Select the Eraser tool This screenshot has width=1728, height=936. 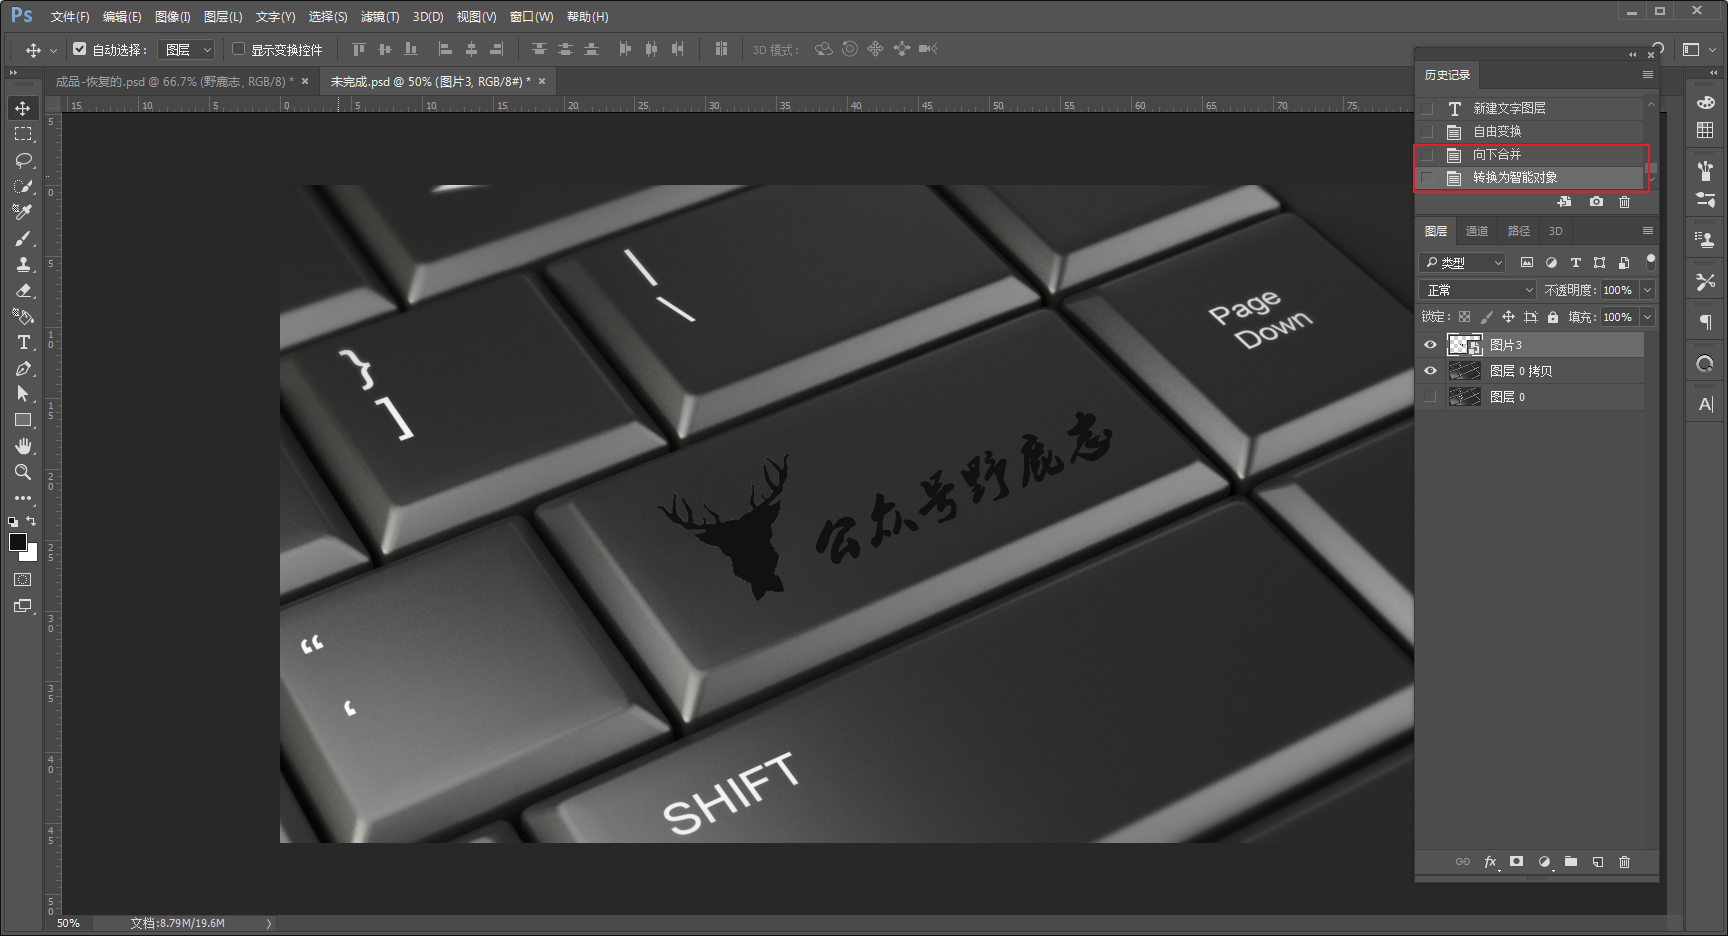23,290
